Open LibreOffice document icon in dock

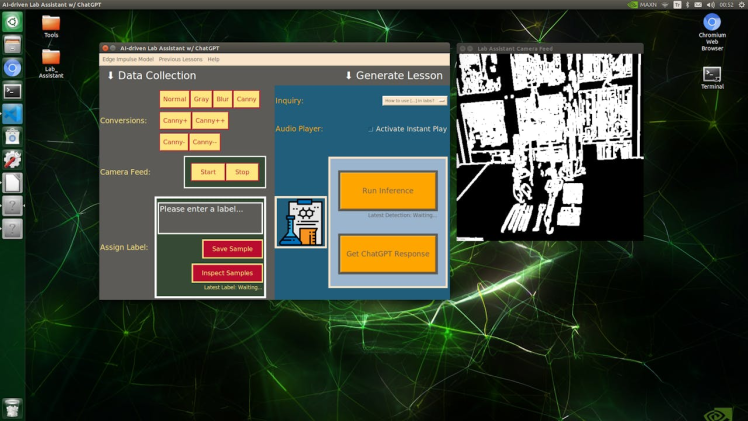click(x=12, y=183)
